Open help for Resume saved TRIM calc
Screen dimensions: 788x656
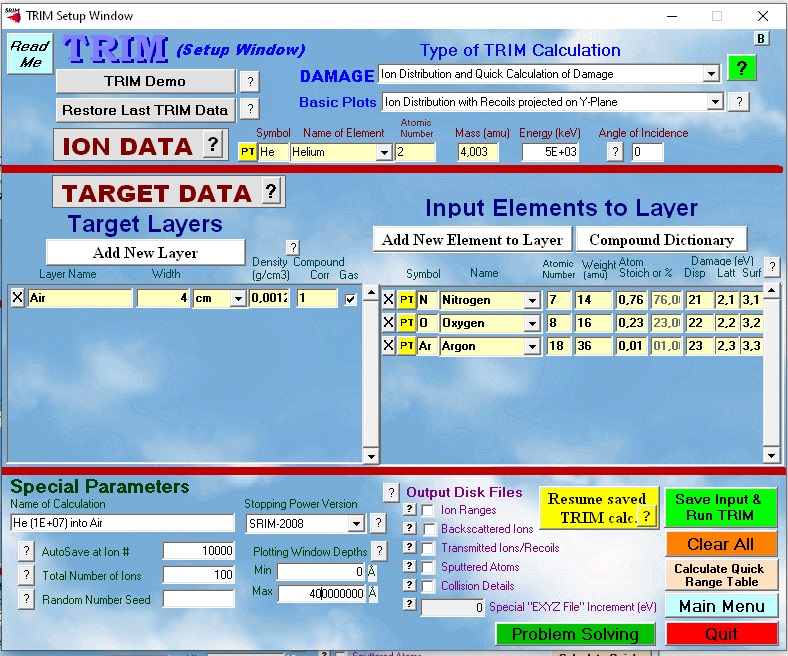(647, 516)
